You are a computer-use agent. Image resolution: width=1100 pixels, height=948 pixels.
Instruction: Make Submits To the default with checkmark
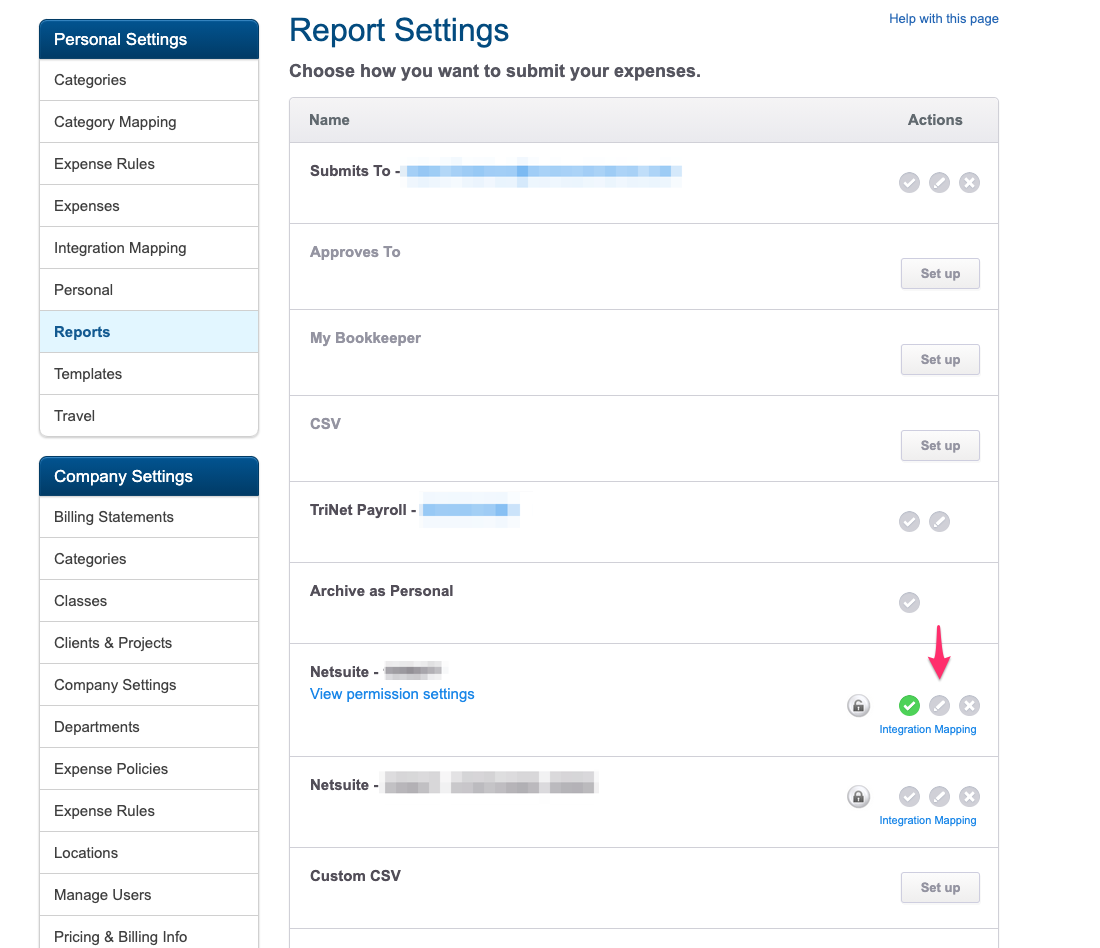coord(909,183)
